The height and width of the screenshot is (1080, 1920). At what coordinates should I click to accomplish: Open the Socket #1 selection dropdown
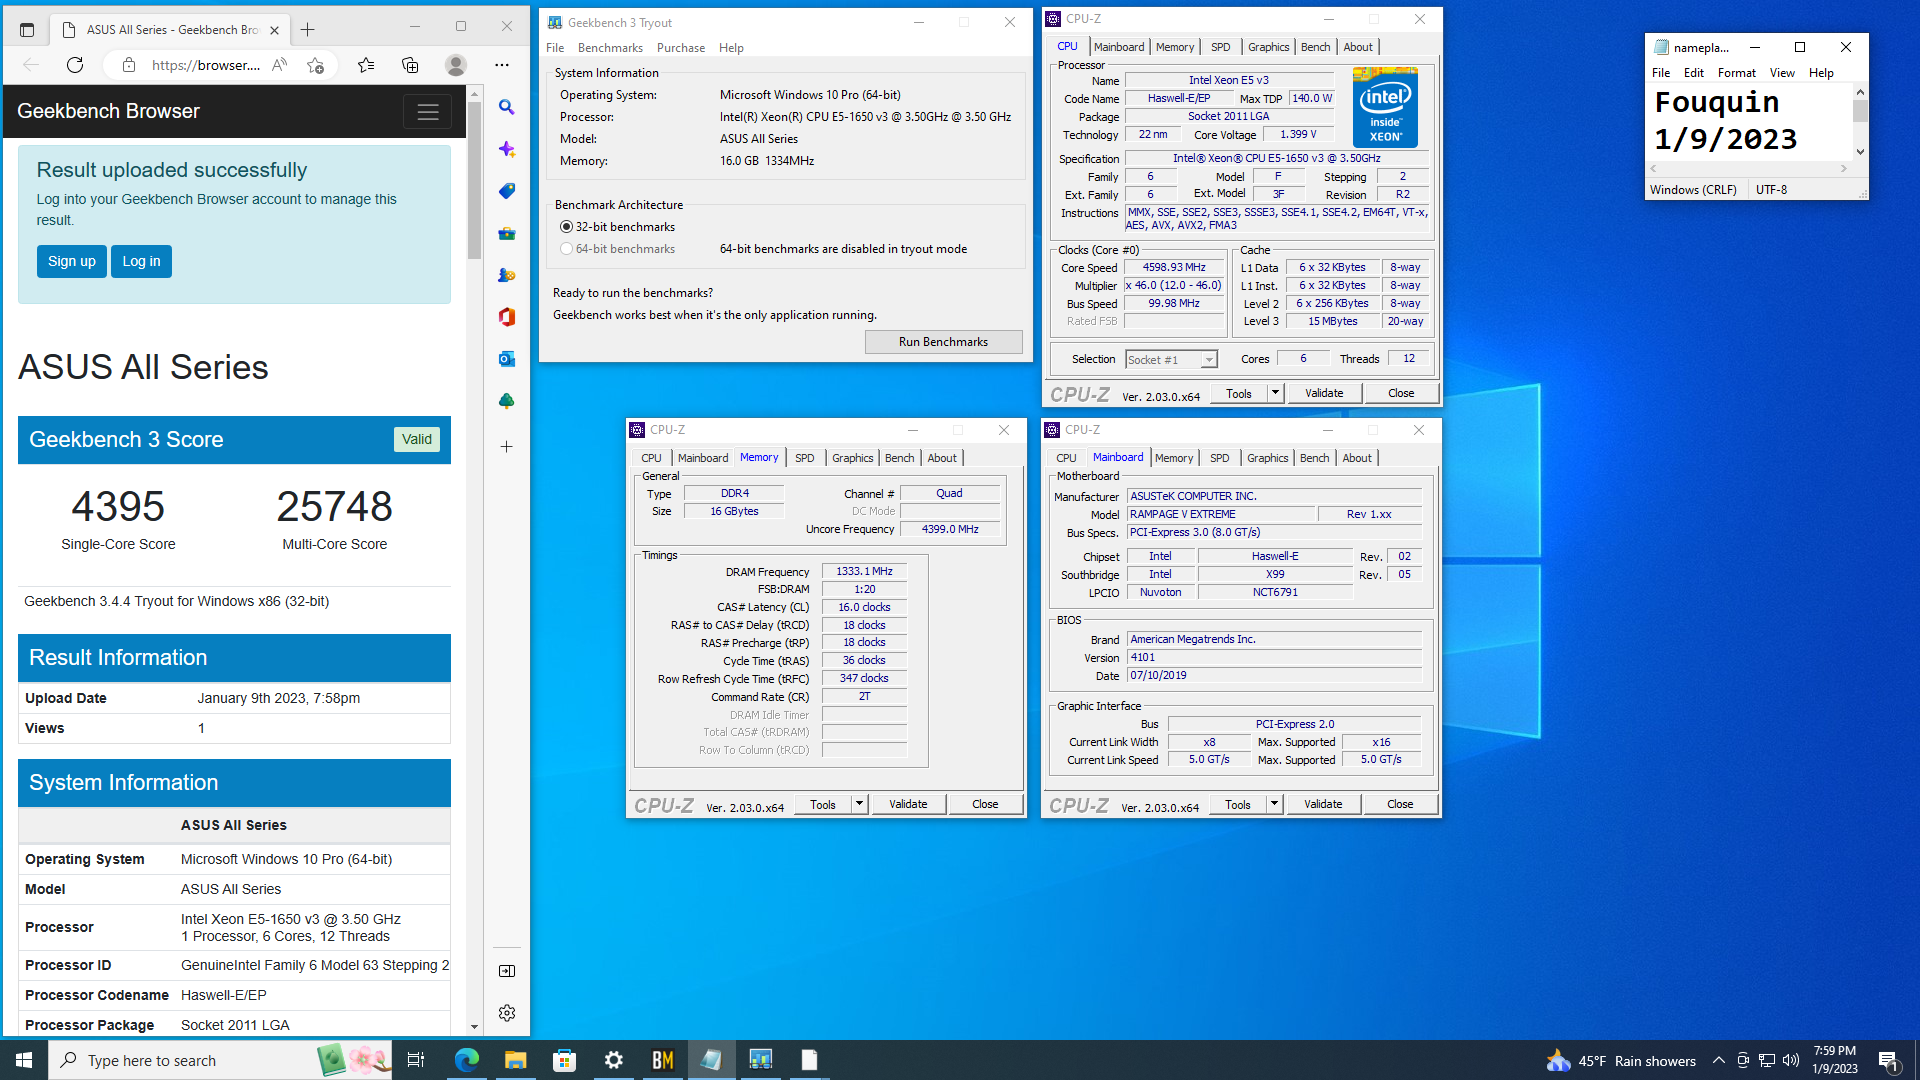click(1171, 359)
